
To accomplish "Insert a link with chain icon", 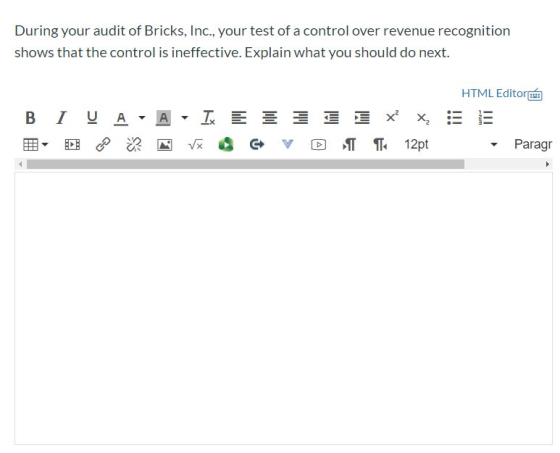I will pos(103,145).
